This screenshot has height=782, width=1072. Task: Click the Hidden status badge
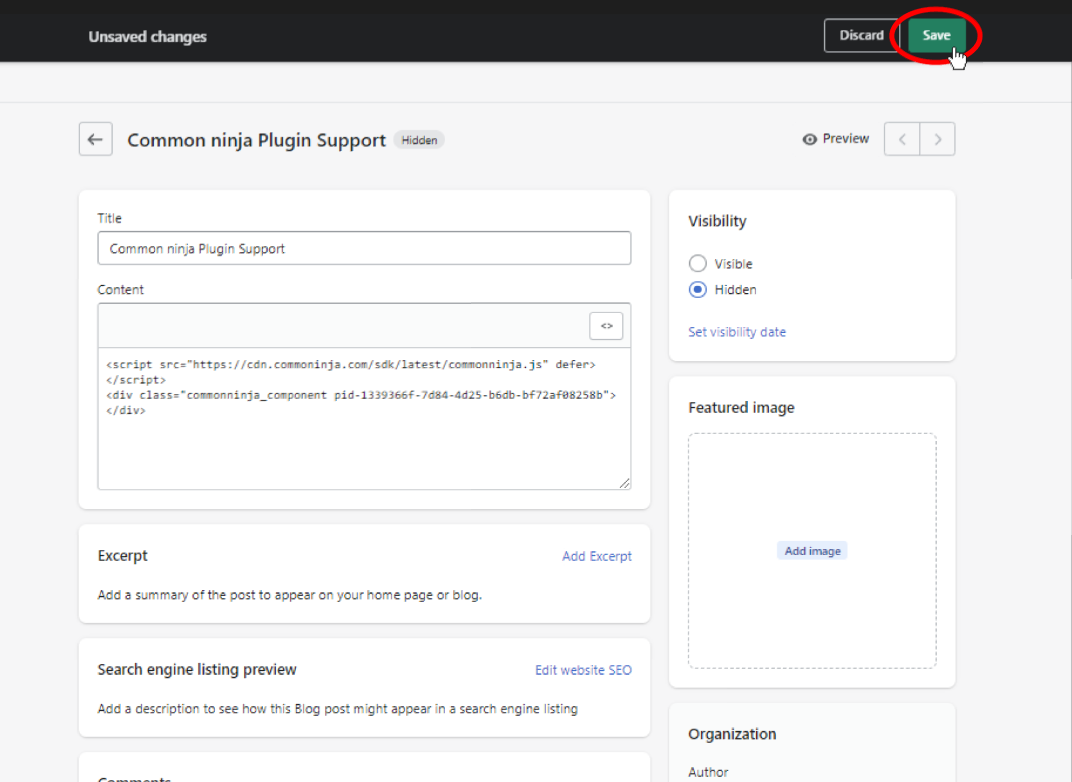pos(419,140)
